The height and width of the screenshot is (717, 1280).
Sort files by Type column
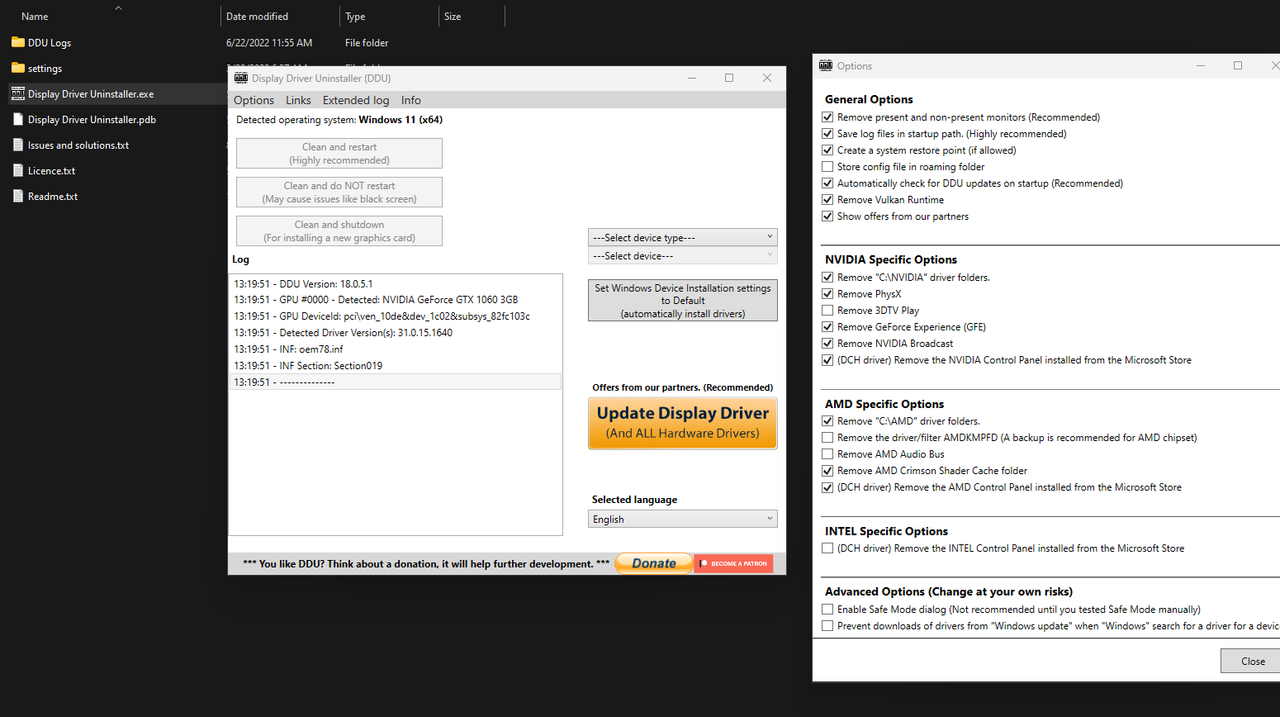pos(355,17)
